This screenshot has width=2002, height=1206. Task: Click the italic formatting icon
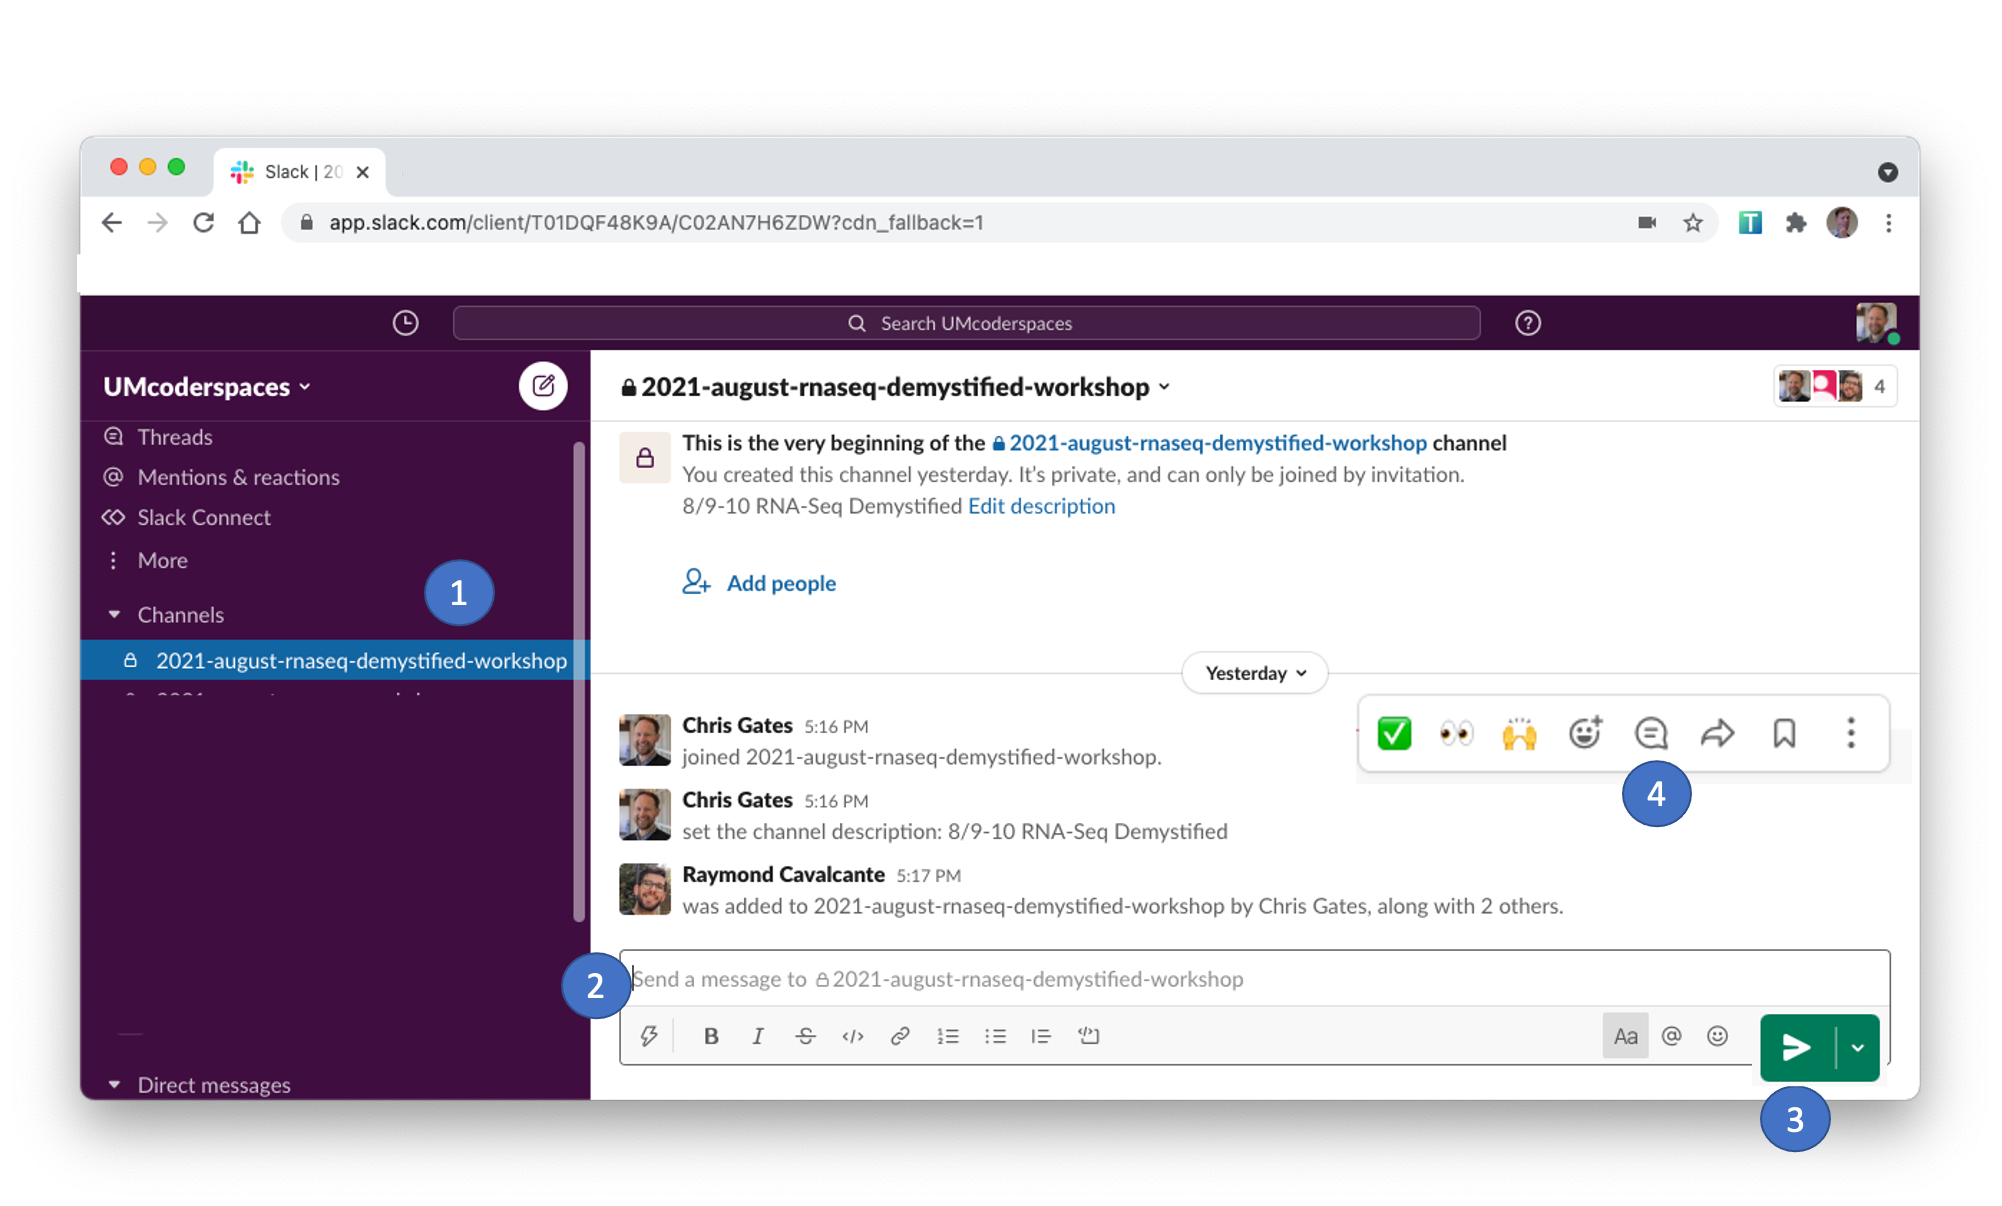click(759, 1034)
